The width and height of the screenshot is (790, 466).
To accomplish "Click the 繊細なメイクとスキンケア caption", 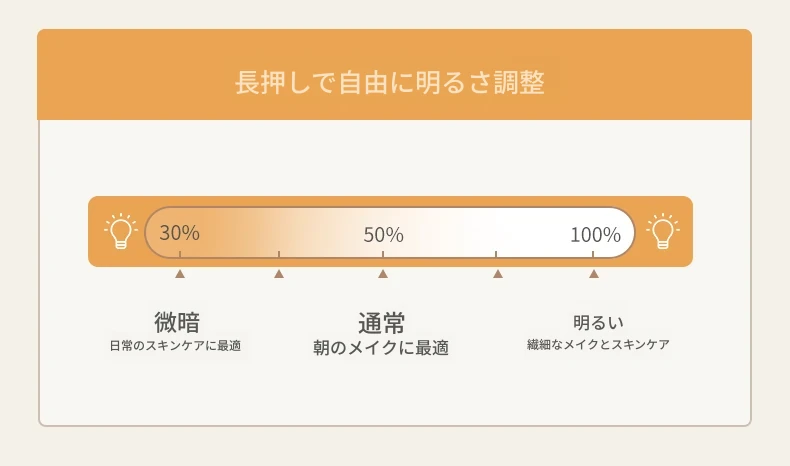I will tap(598, 345).
